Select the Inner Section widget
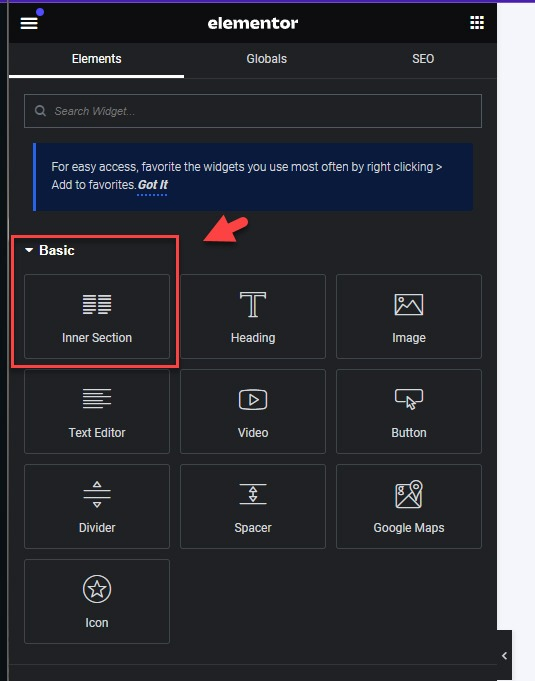Screen dimensions: 535x681 97,316
